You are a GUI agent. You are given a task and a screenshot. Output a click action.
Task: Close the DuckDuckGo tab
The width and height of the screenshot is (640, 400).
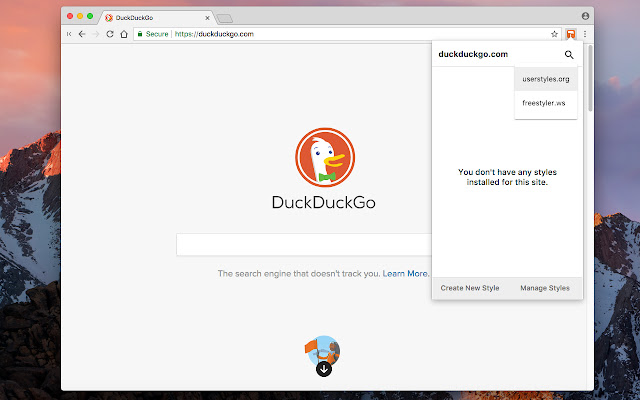(207, 18)
